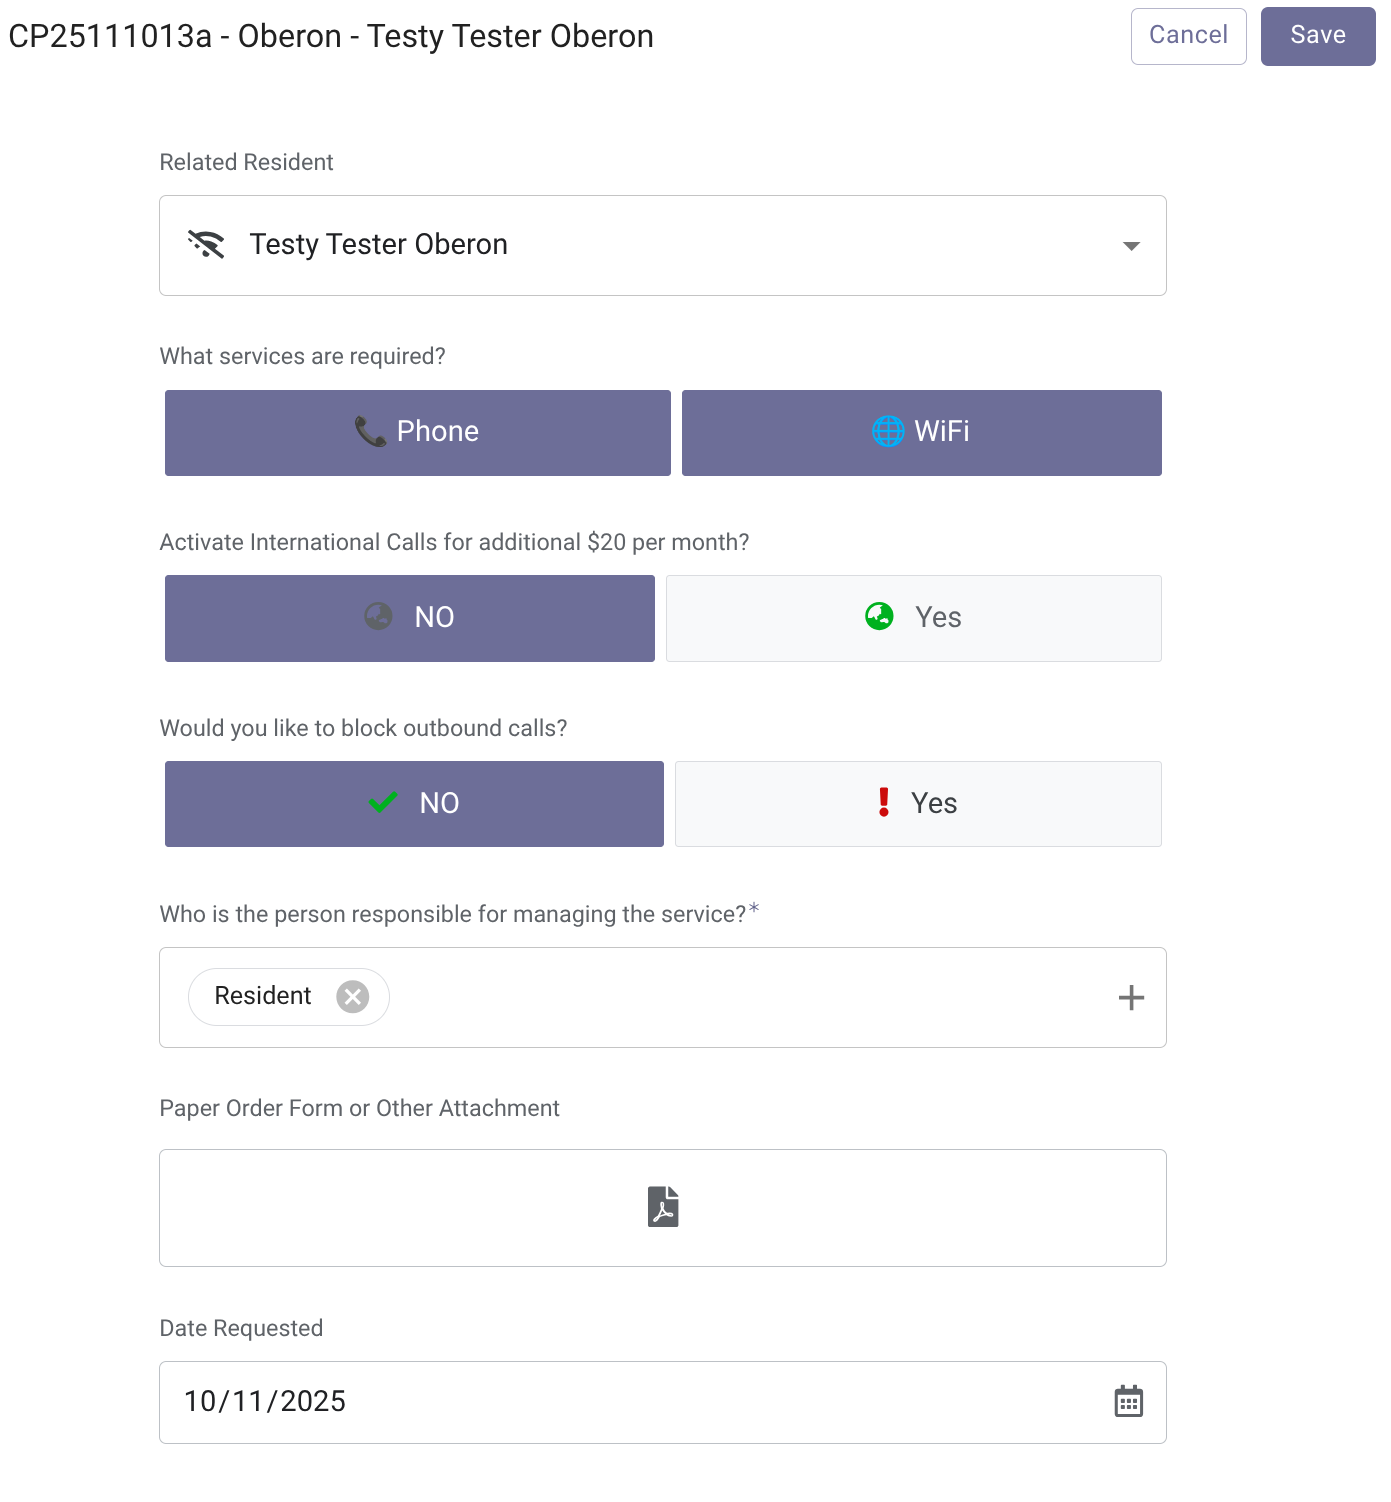Choose NO for blocking outbound calls
The height and width of the screenshot is (1502, 1391).
(414, 804)
